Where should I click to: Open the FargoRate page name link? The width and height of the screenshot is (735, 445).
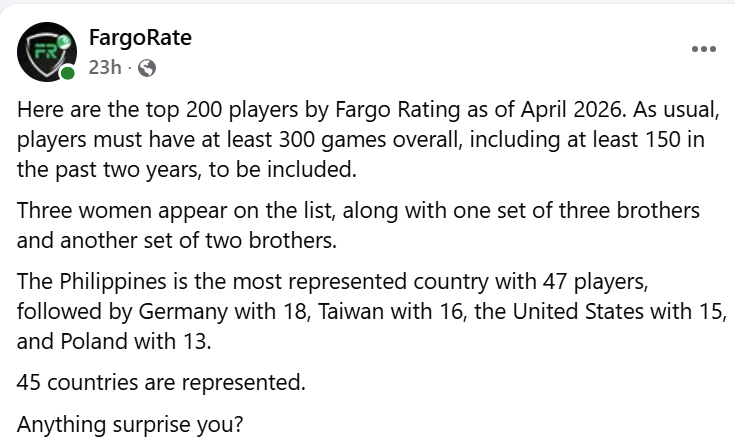coord(140,39)
